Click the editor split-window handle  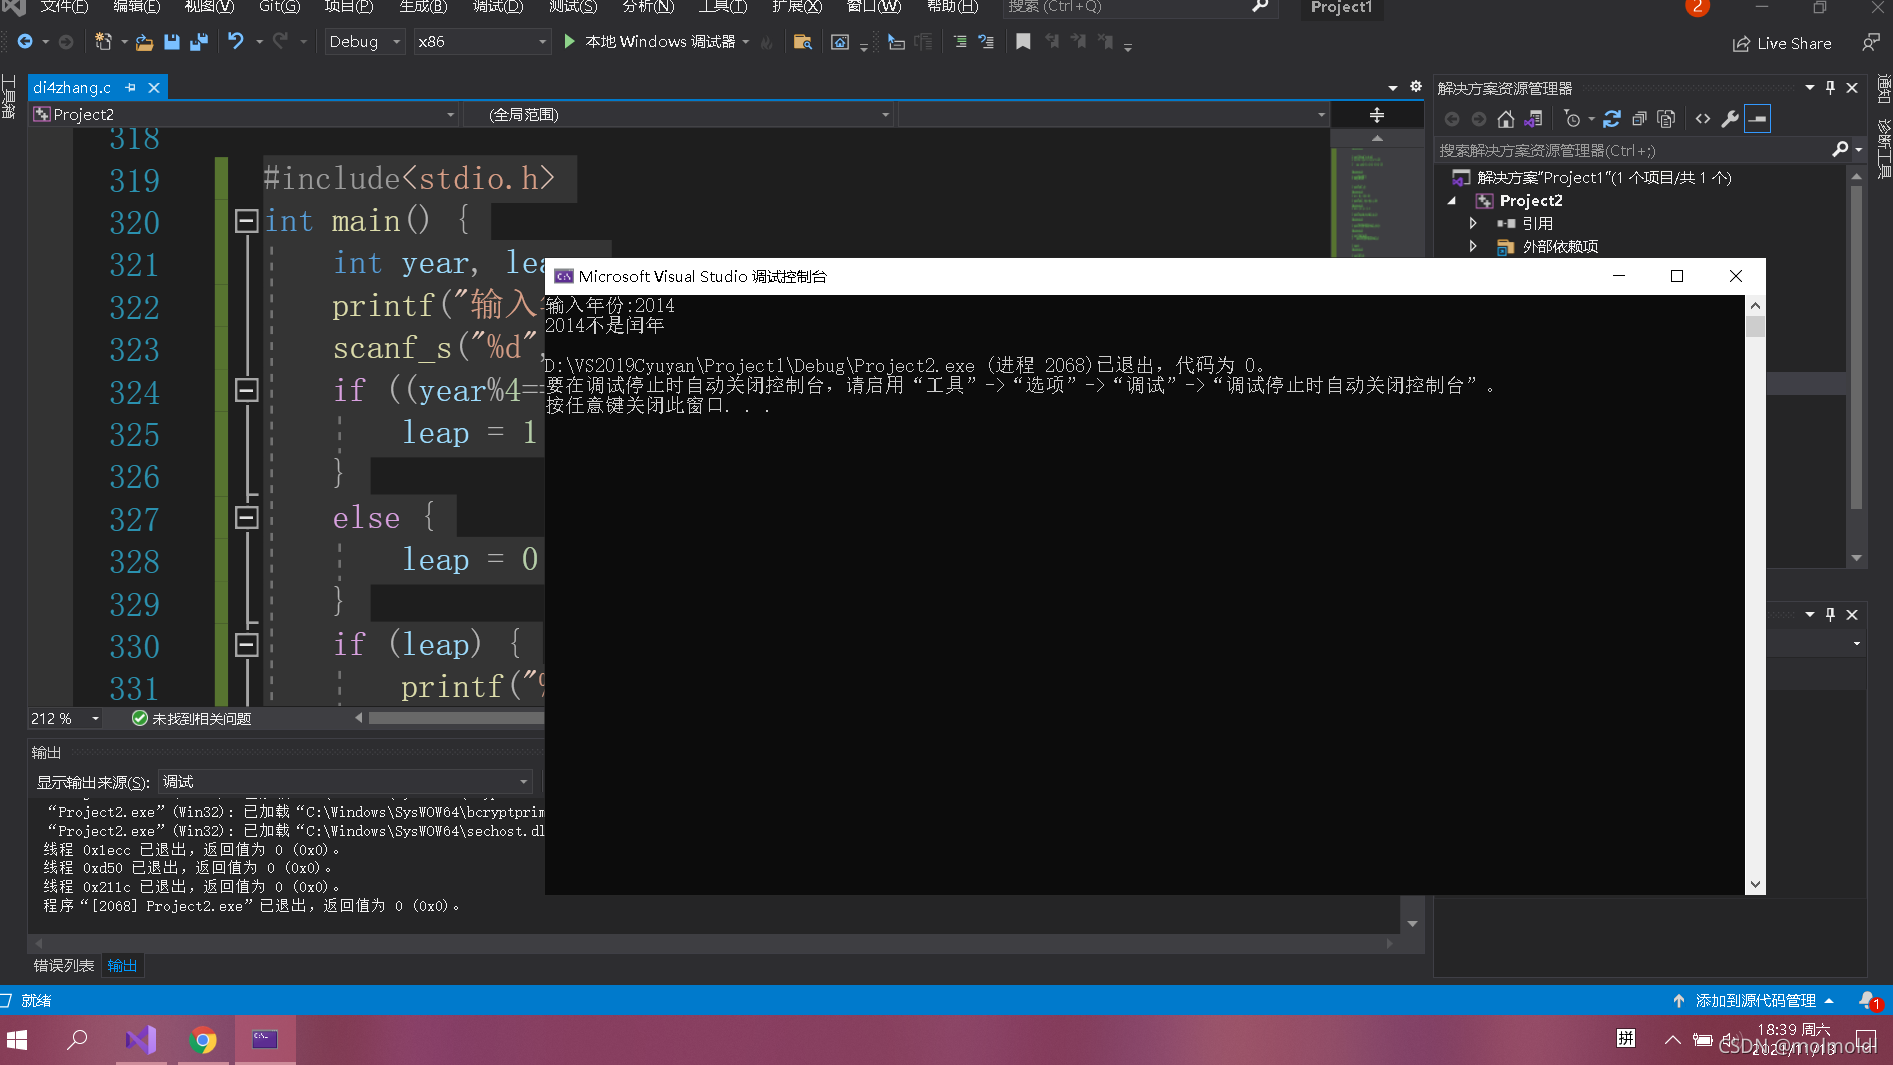(x=1377, y=115)
